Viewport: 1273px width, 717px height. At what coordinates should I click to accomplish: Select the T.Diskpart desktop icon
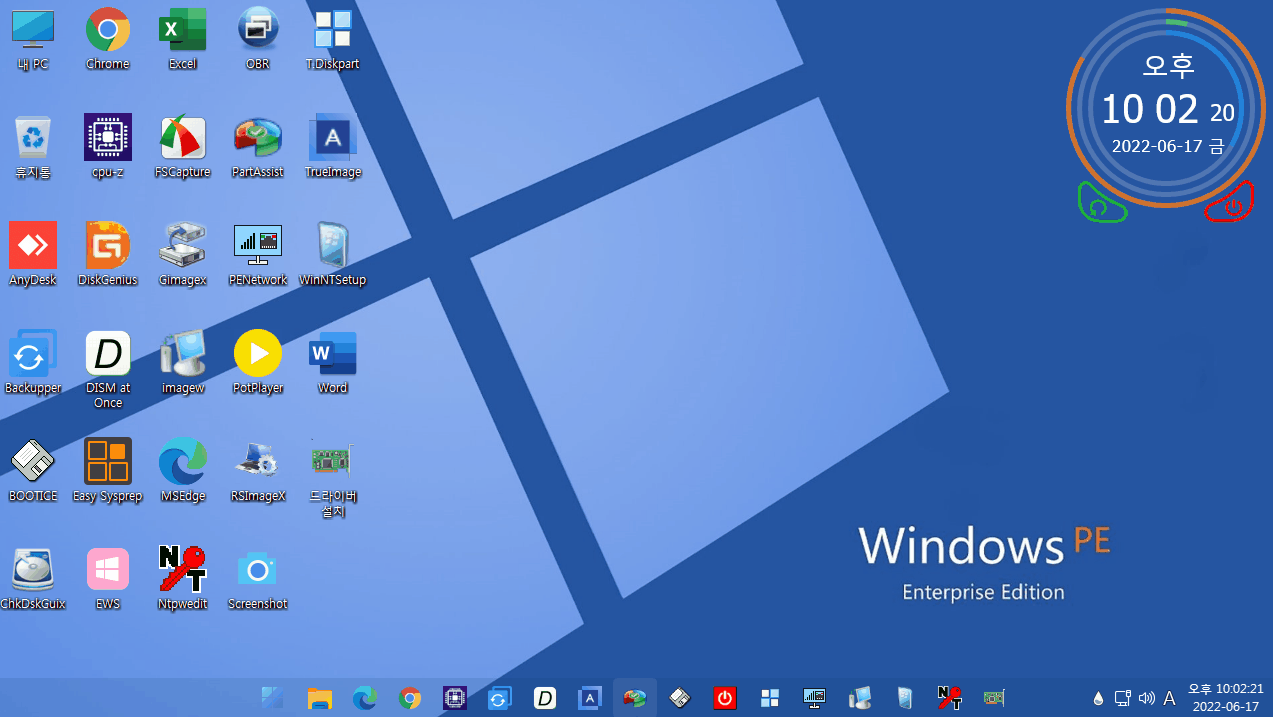coord(333,38)
